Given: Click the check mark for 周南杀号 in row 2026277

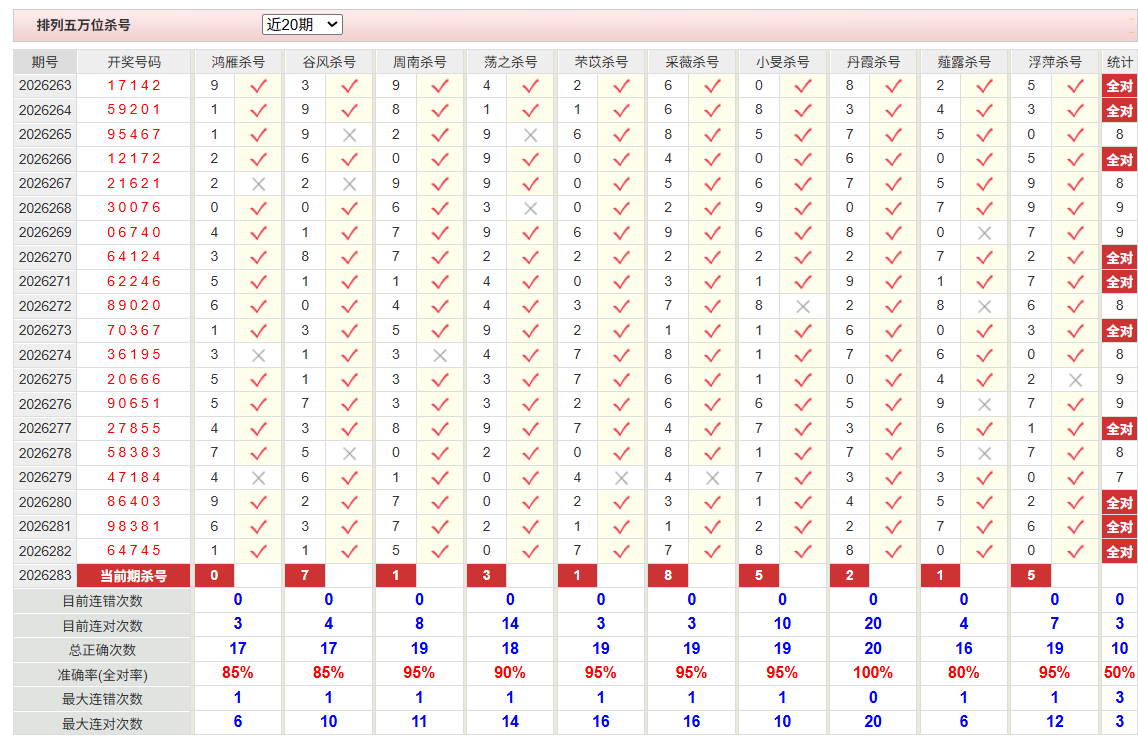Looking at the screenshot, I should pyautogui.click(x=440, y=429).
